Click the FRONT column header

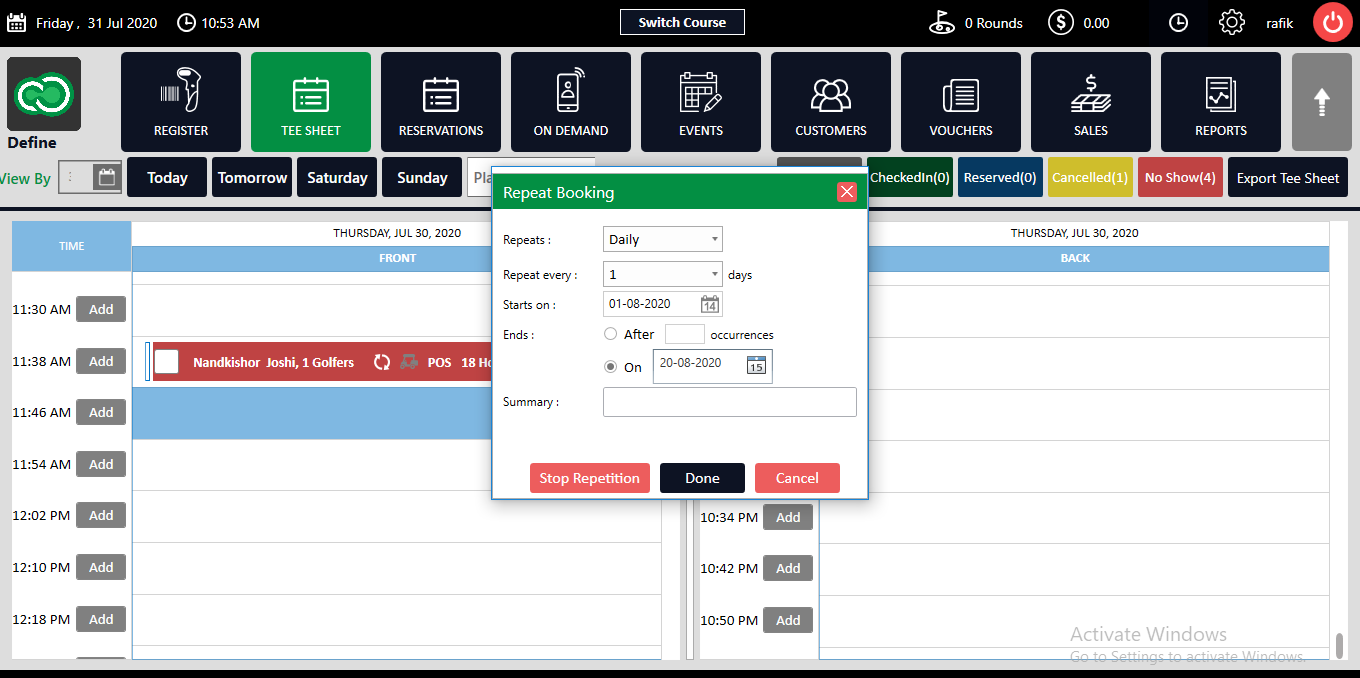(x=397, y=258)
